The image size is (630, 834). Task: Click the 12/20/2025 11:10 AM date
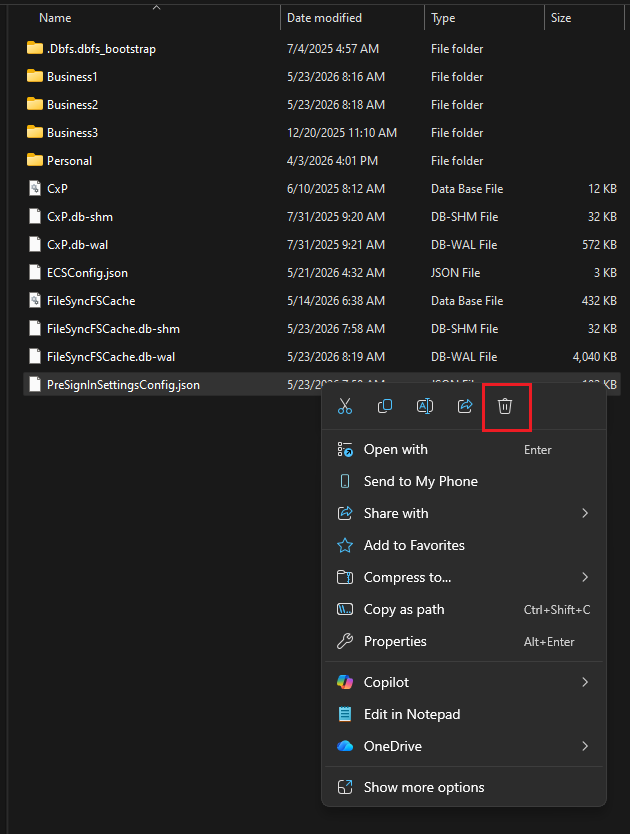[342, 132]
